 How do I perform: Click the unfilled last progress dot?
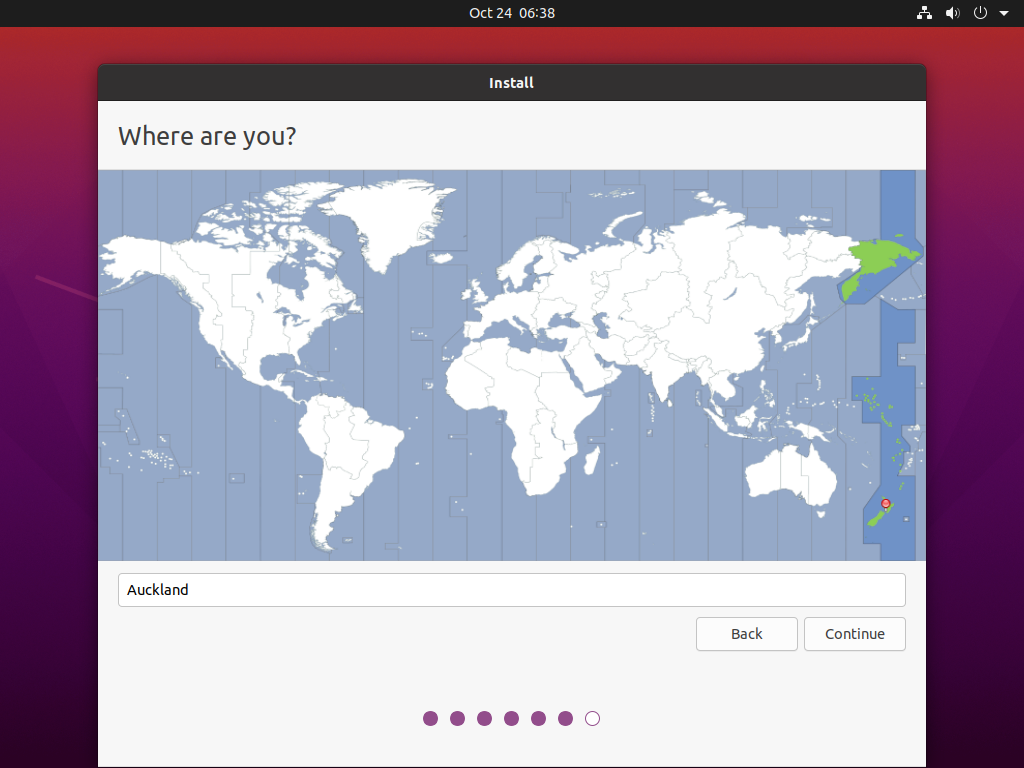(x=592, y=718)
